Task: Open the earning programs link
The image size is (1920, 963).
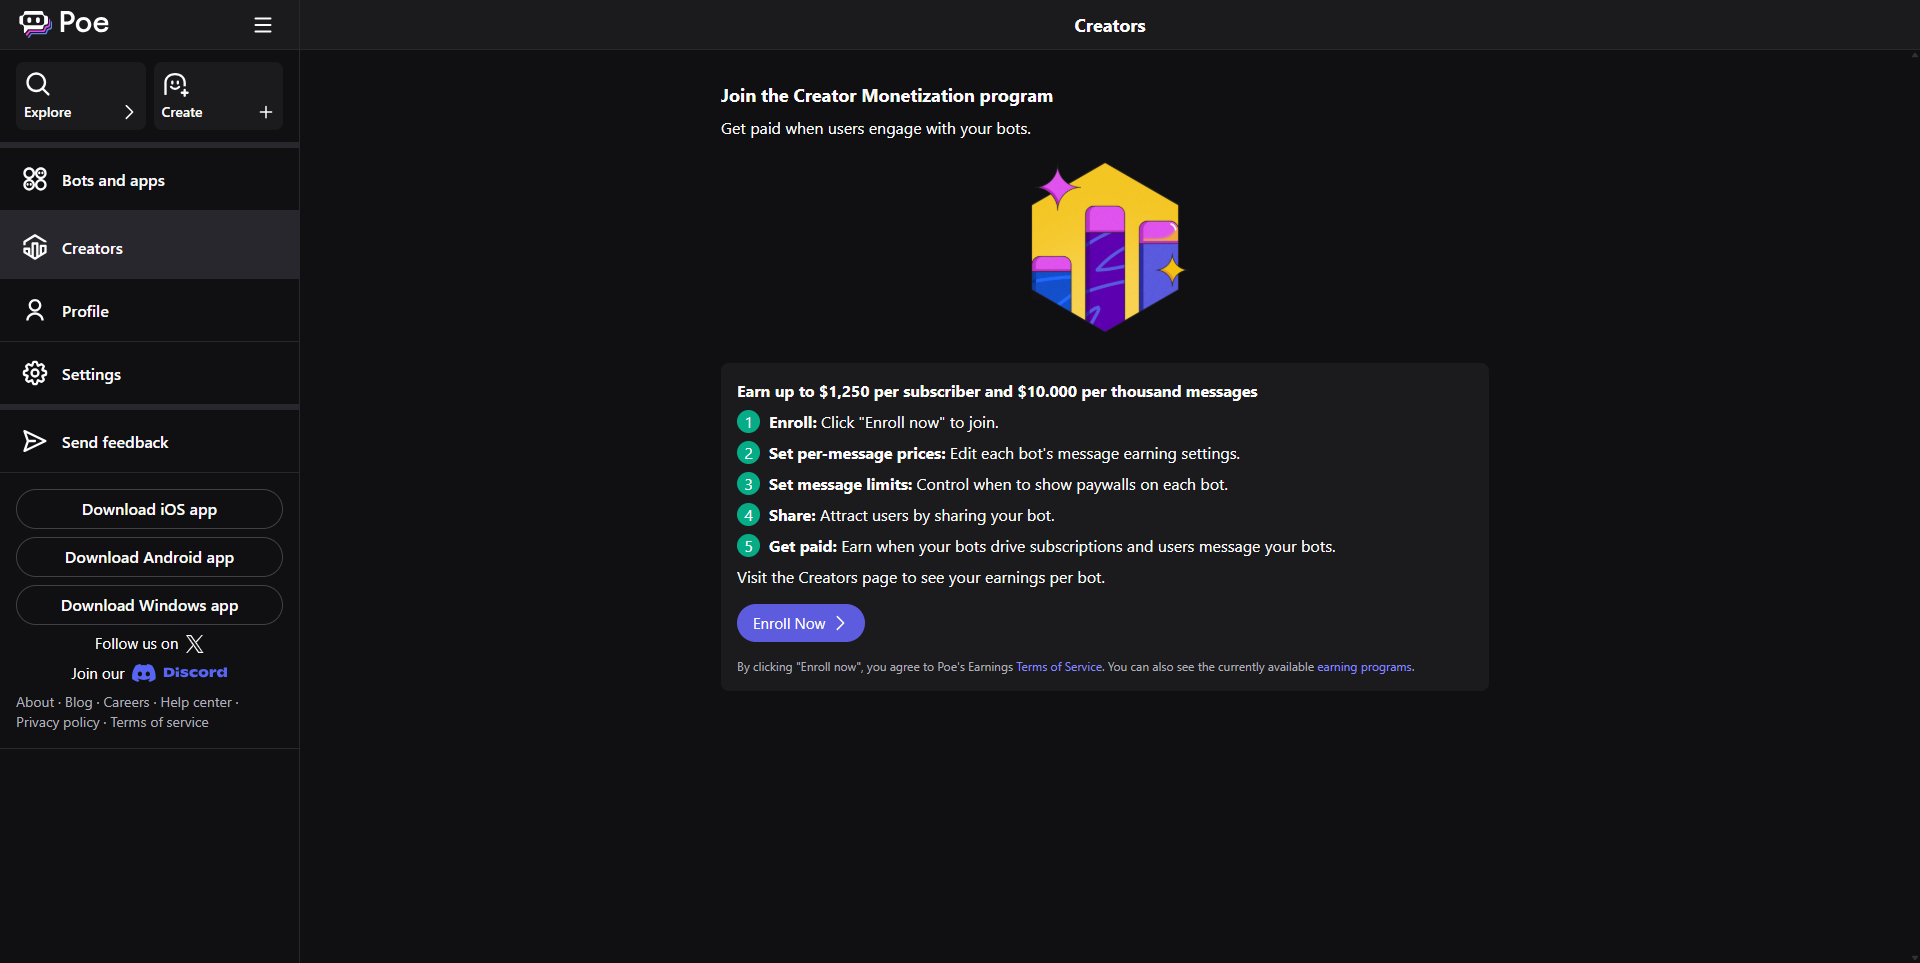Action: click(1364, 667)
